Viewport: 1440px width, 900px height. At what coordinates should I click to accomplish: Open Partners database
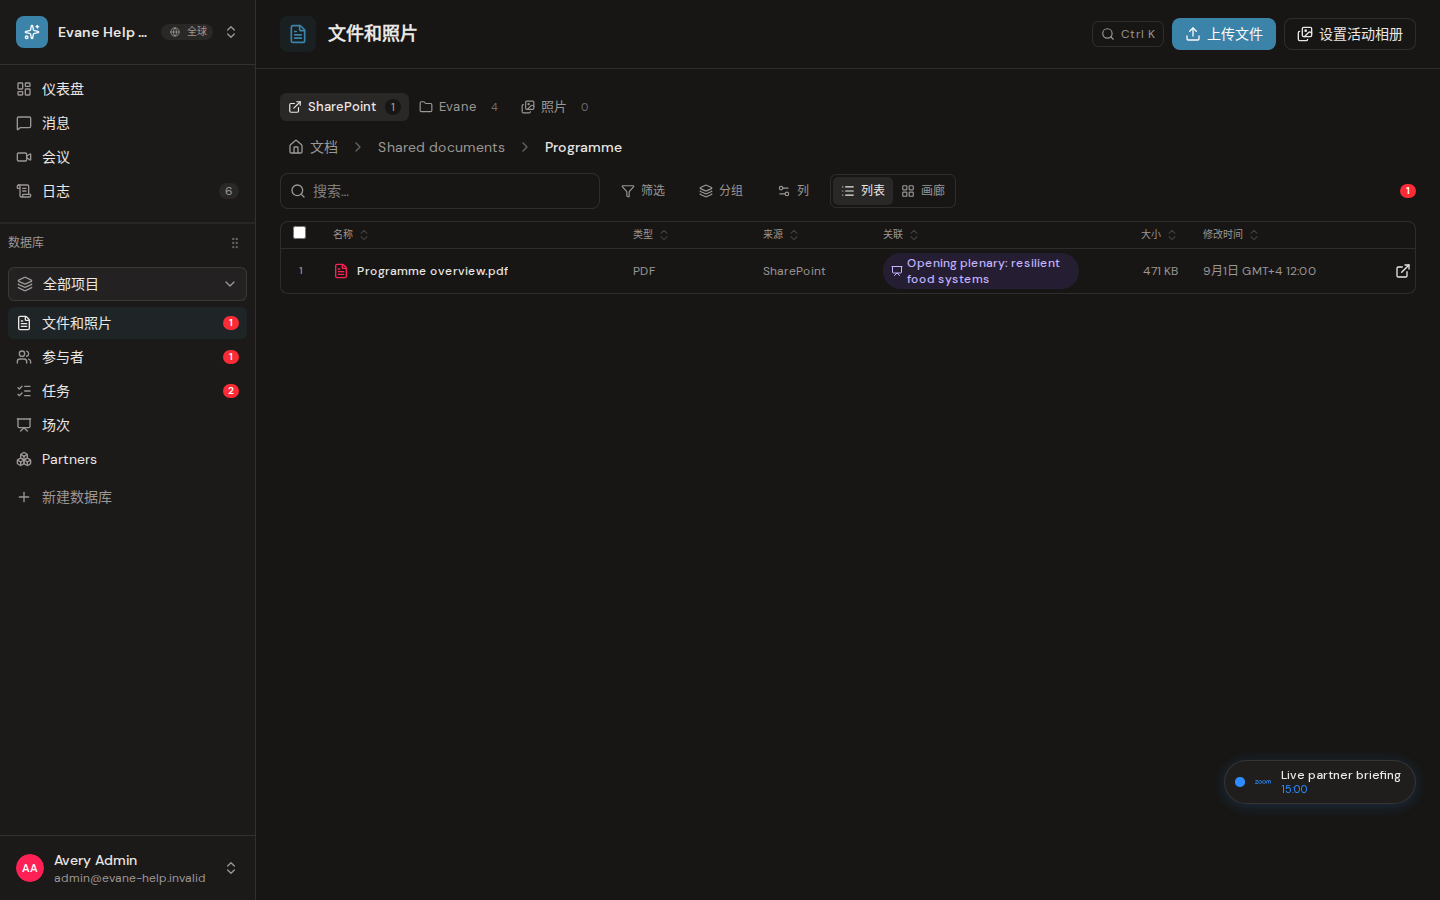[127, 459]
